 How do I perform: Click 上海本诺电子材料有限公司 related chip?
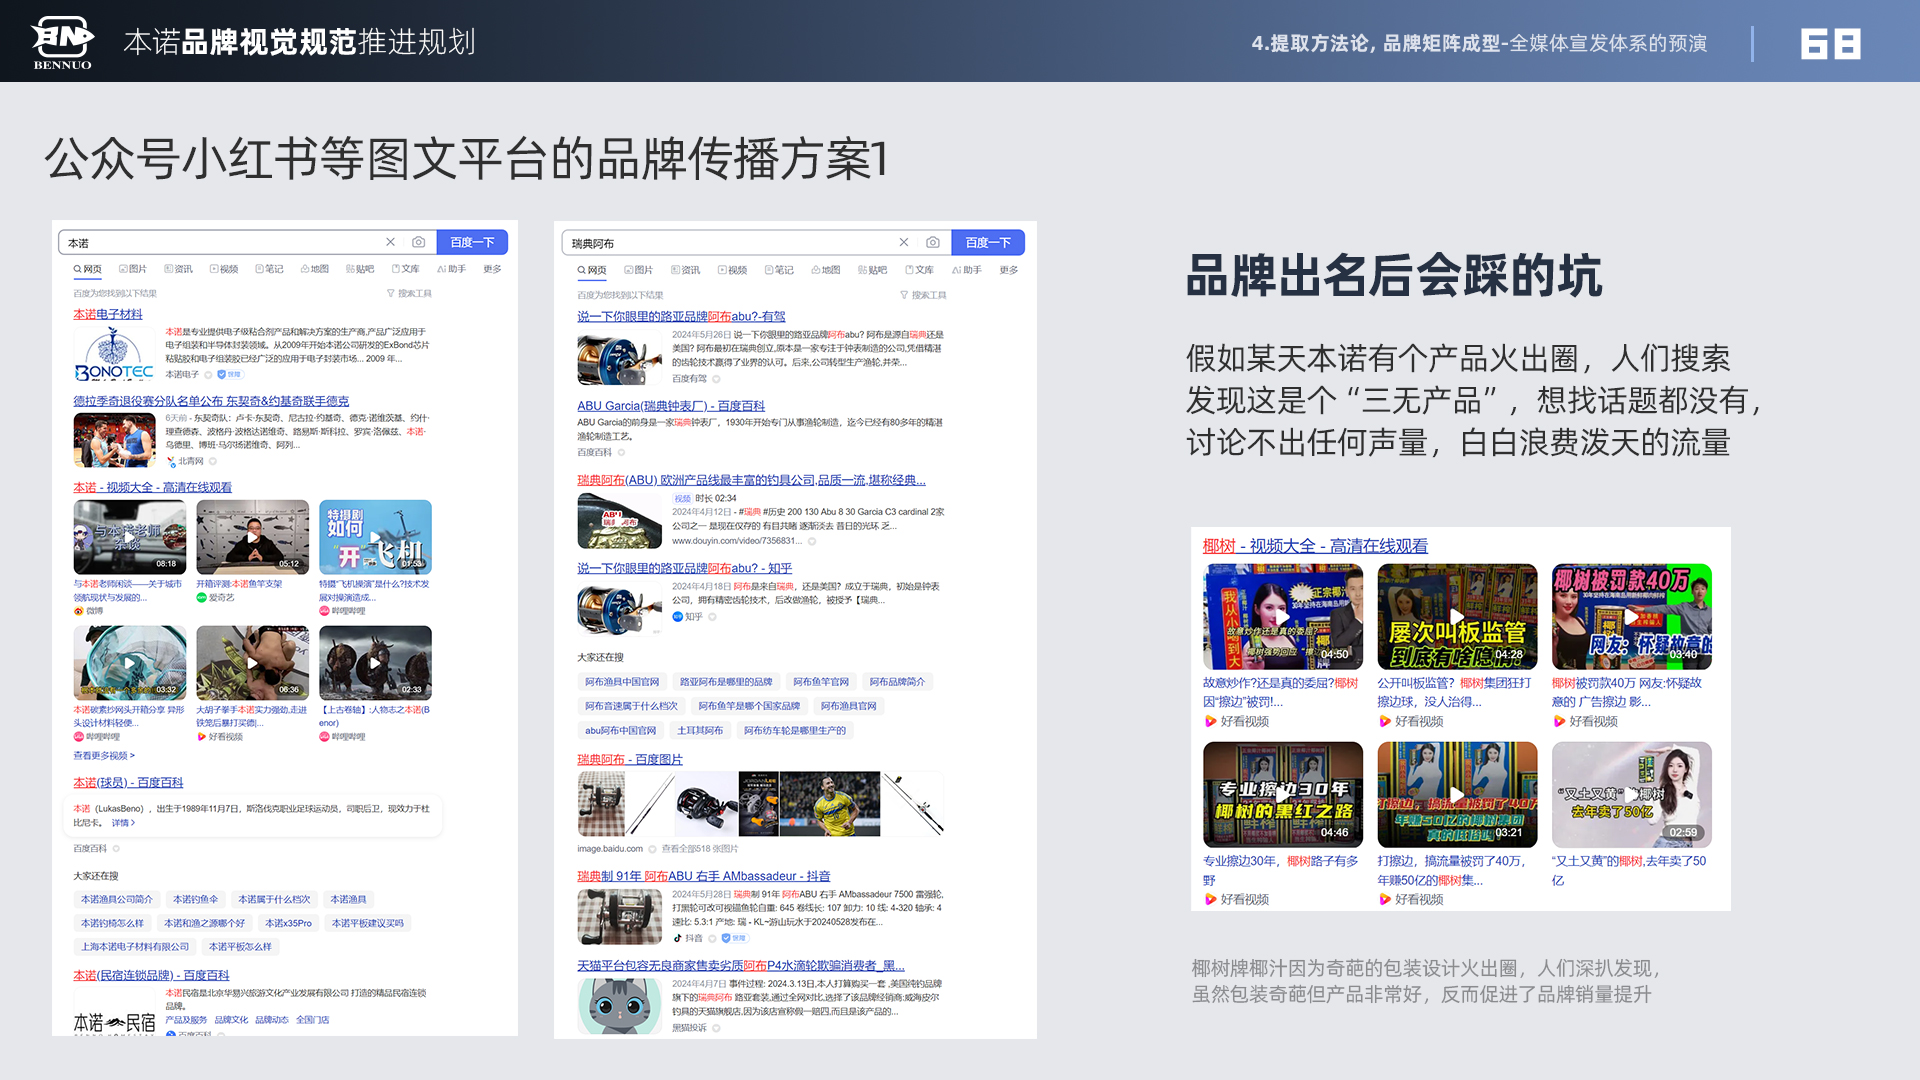coord(135,947)
